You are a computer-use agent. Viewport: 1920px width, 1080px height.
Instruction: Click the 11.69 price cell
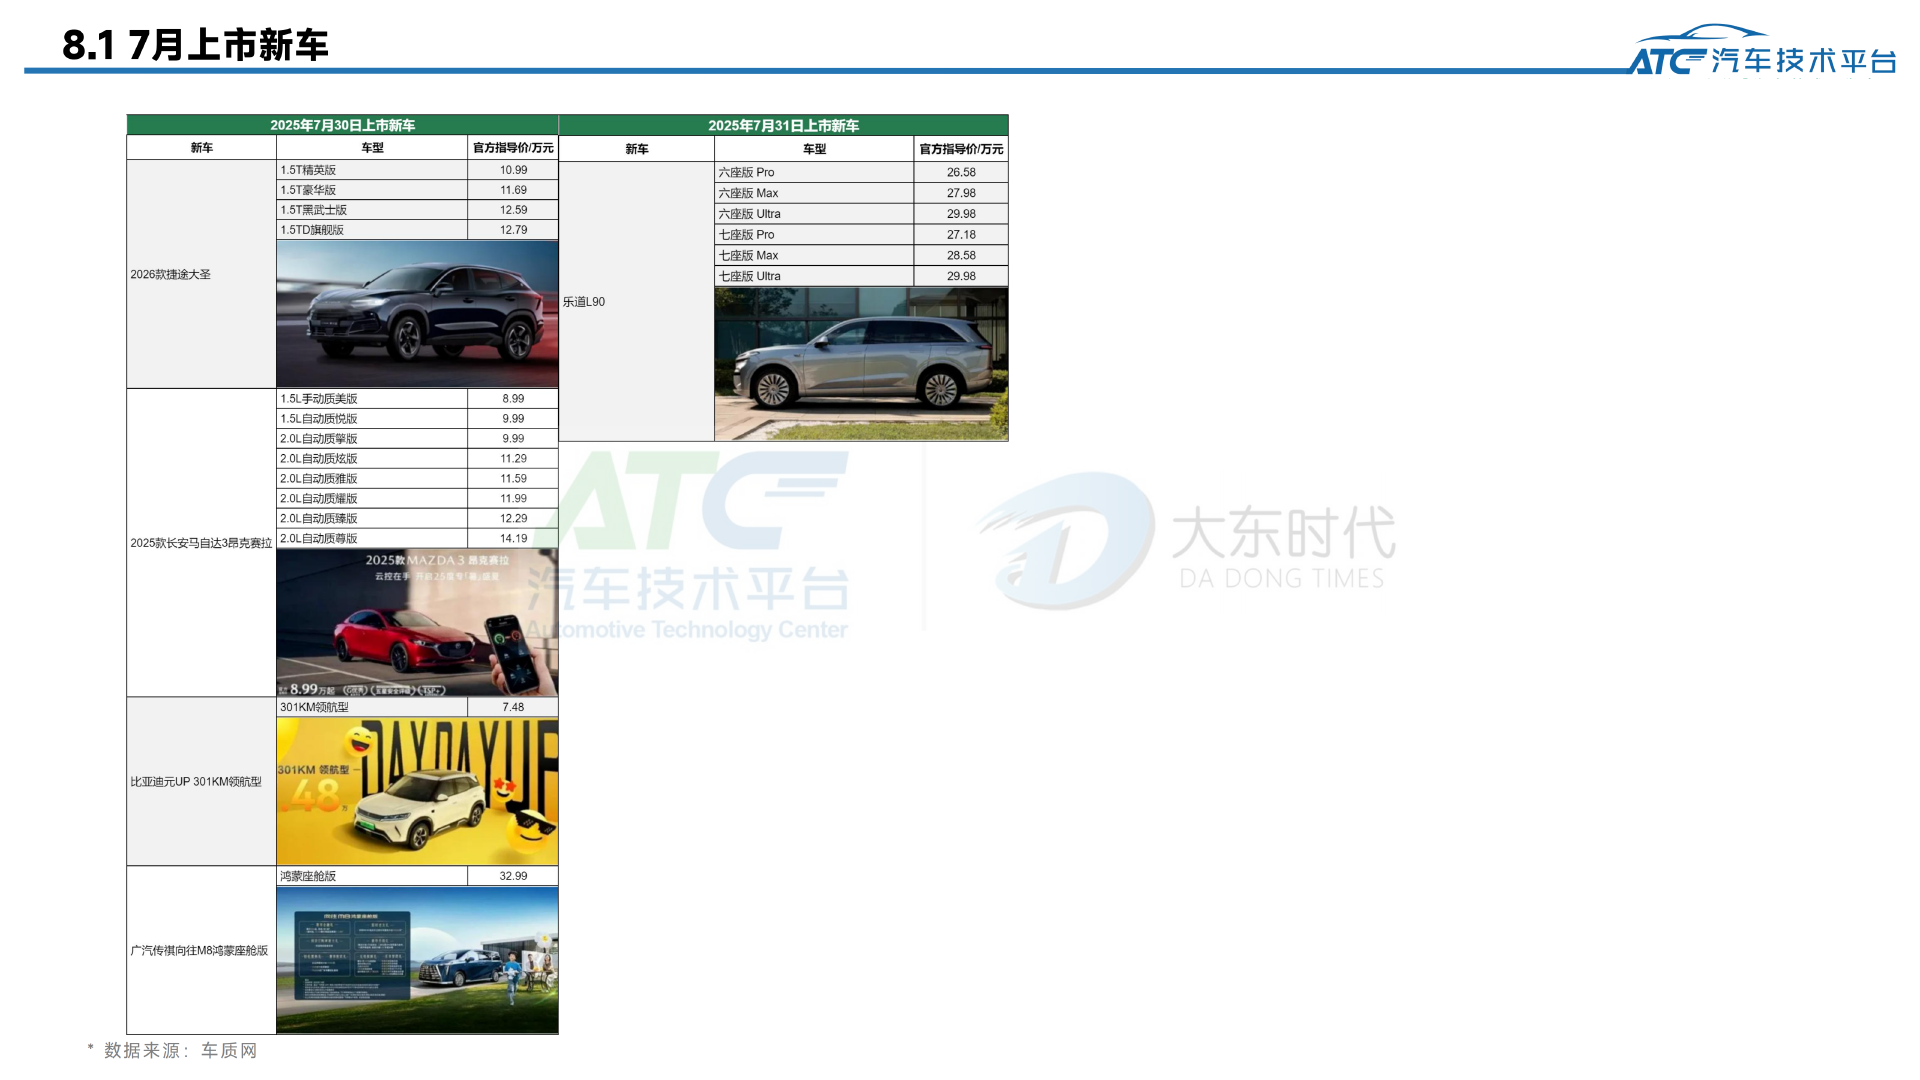[x=513, y=190]
